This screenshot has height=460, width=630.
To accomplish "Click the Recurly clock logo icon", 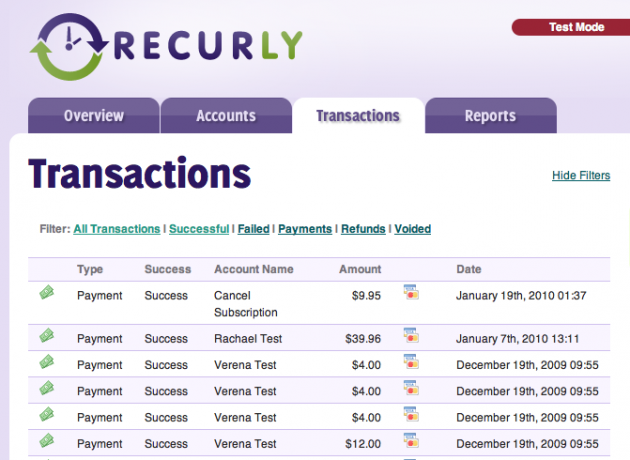I will tap(67, 46).
